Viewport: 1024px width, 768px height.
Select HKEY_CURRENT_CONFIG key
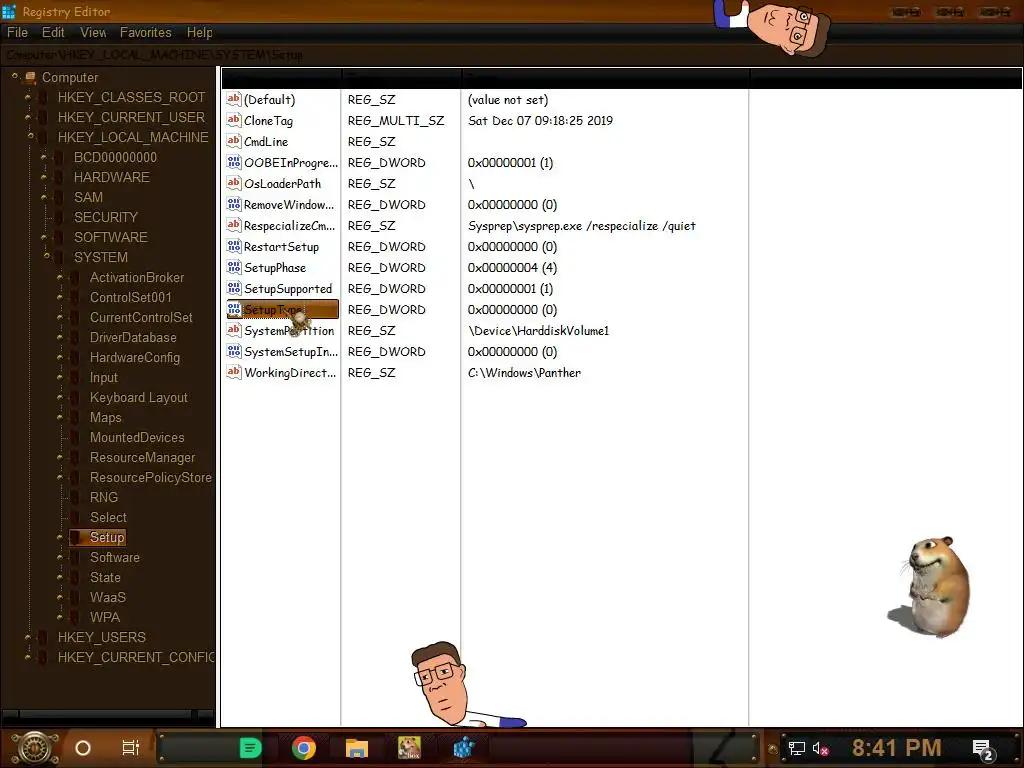point(136,657)
